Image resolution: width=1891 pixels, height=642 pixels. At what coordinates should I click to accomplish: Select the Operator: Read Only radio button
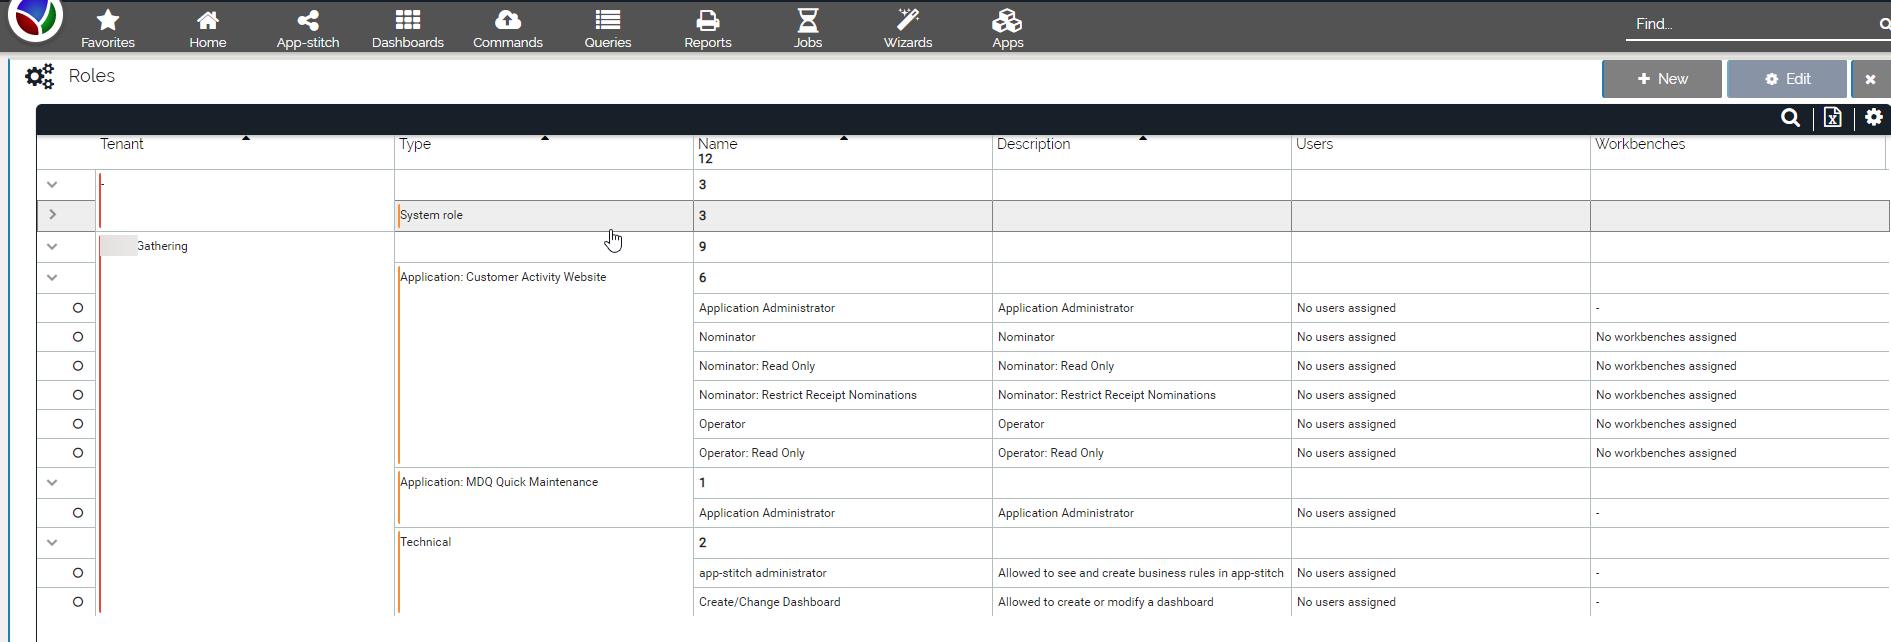tap(77, 453)
